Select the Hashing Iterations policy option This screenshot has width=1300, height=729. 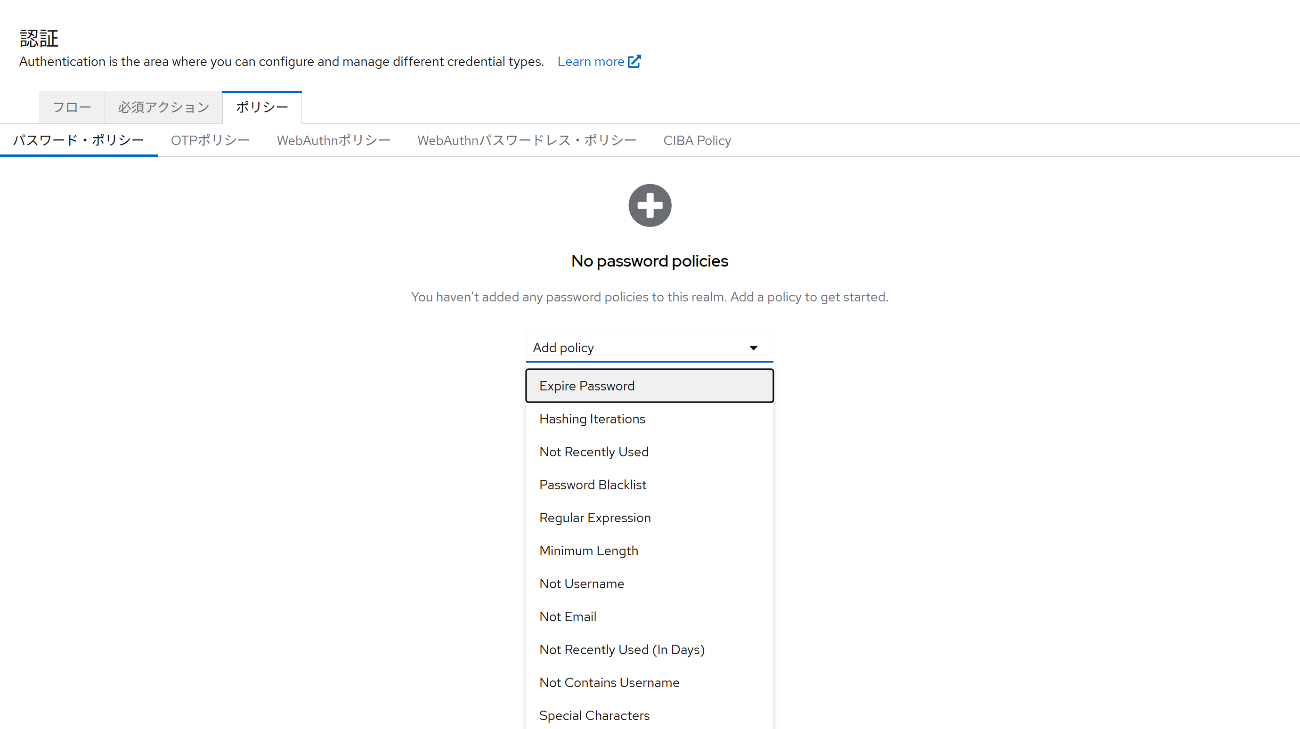click(592, 419)
